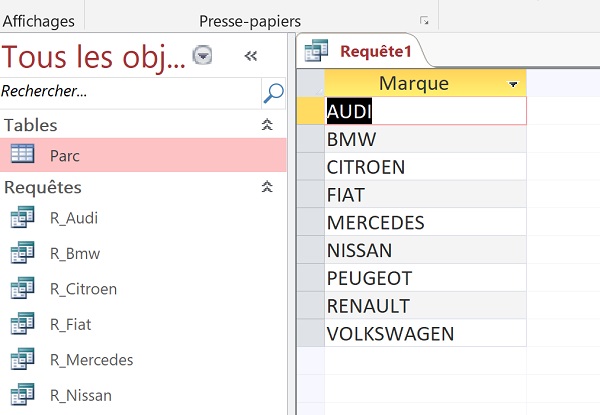
Task: Select the RENAULT cell
Action: 426,305
